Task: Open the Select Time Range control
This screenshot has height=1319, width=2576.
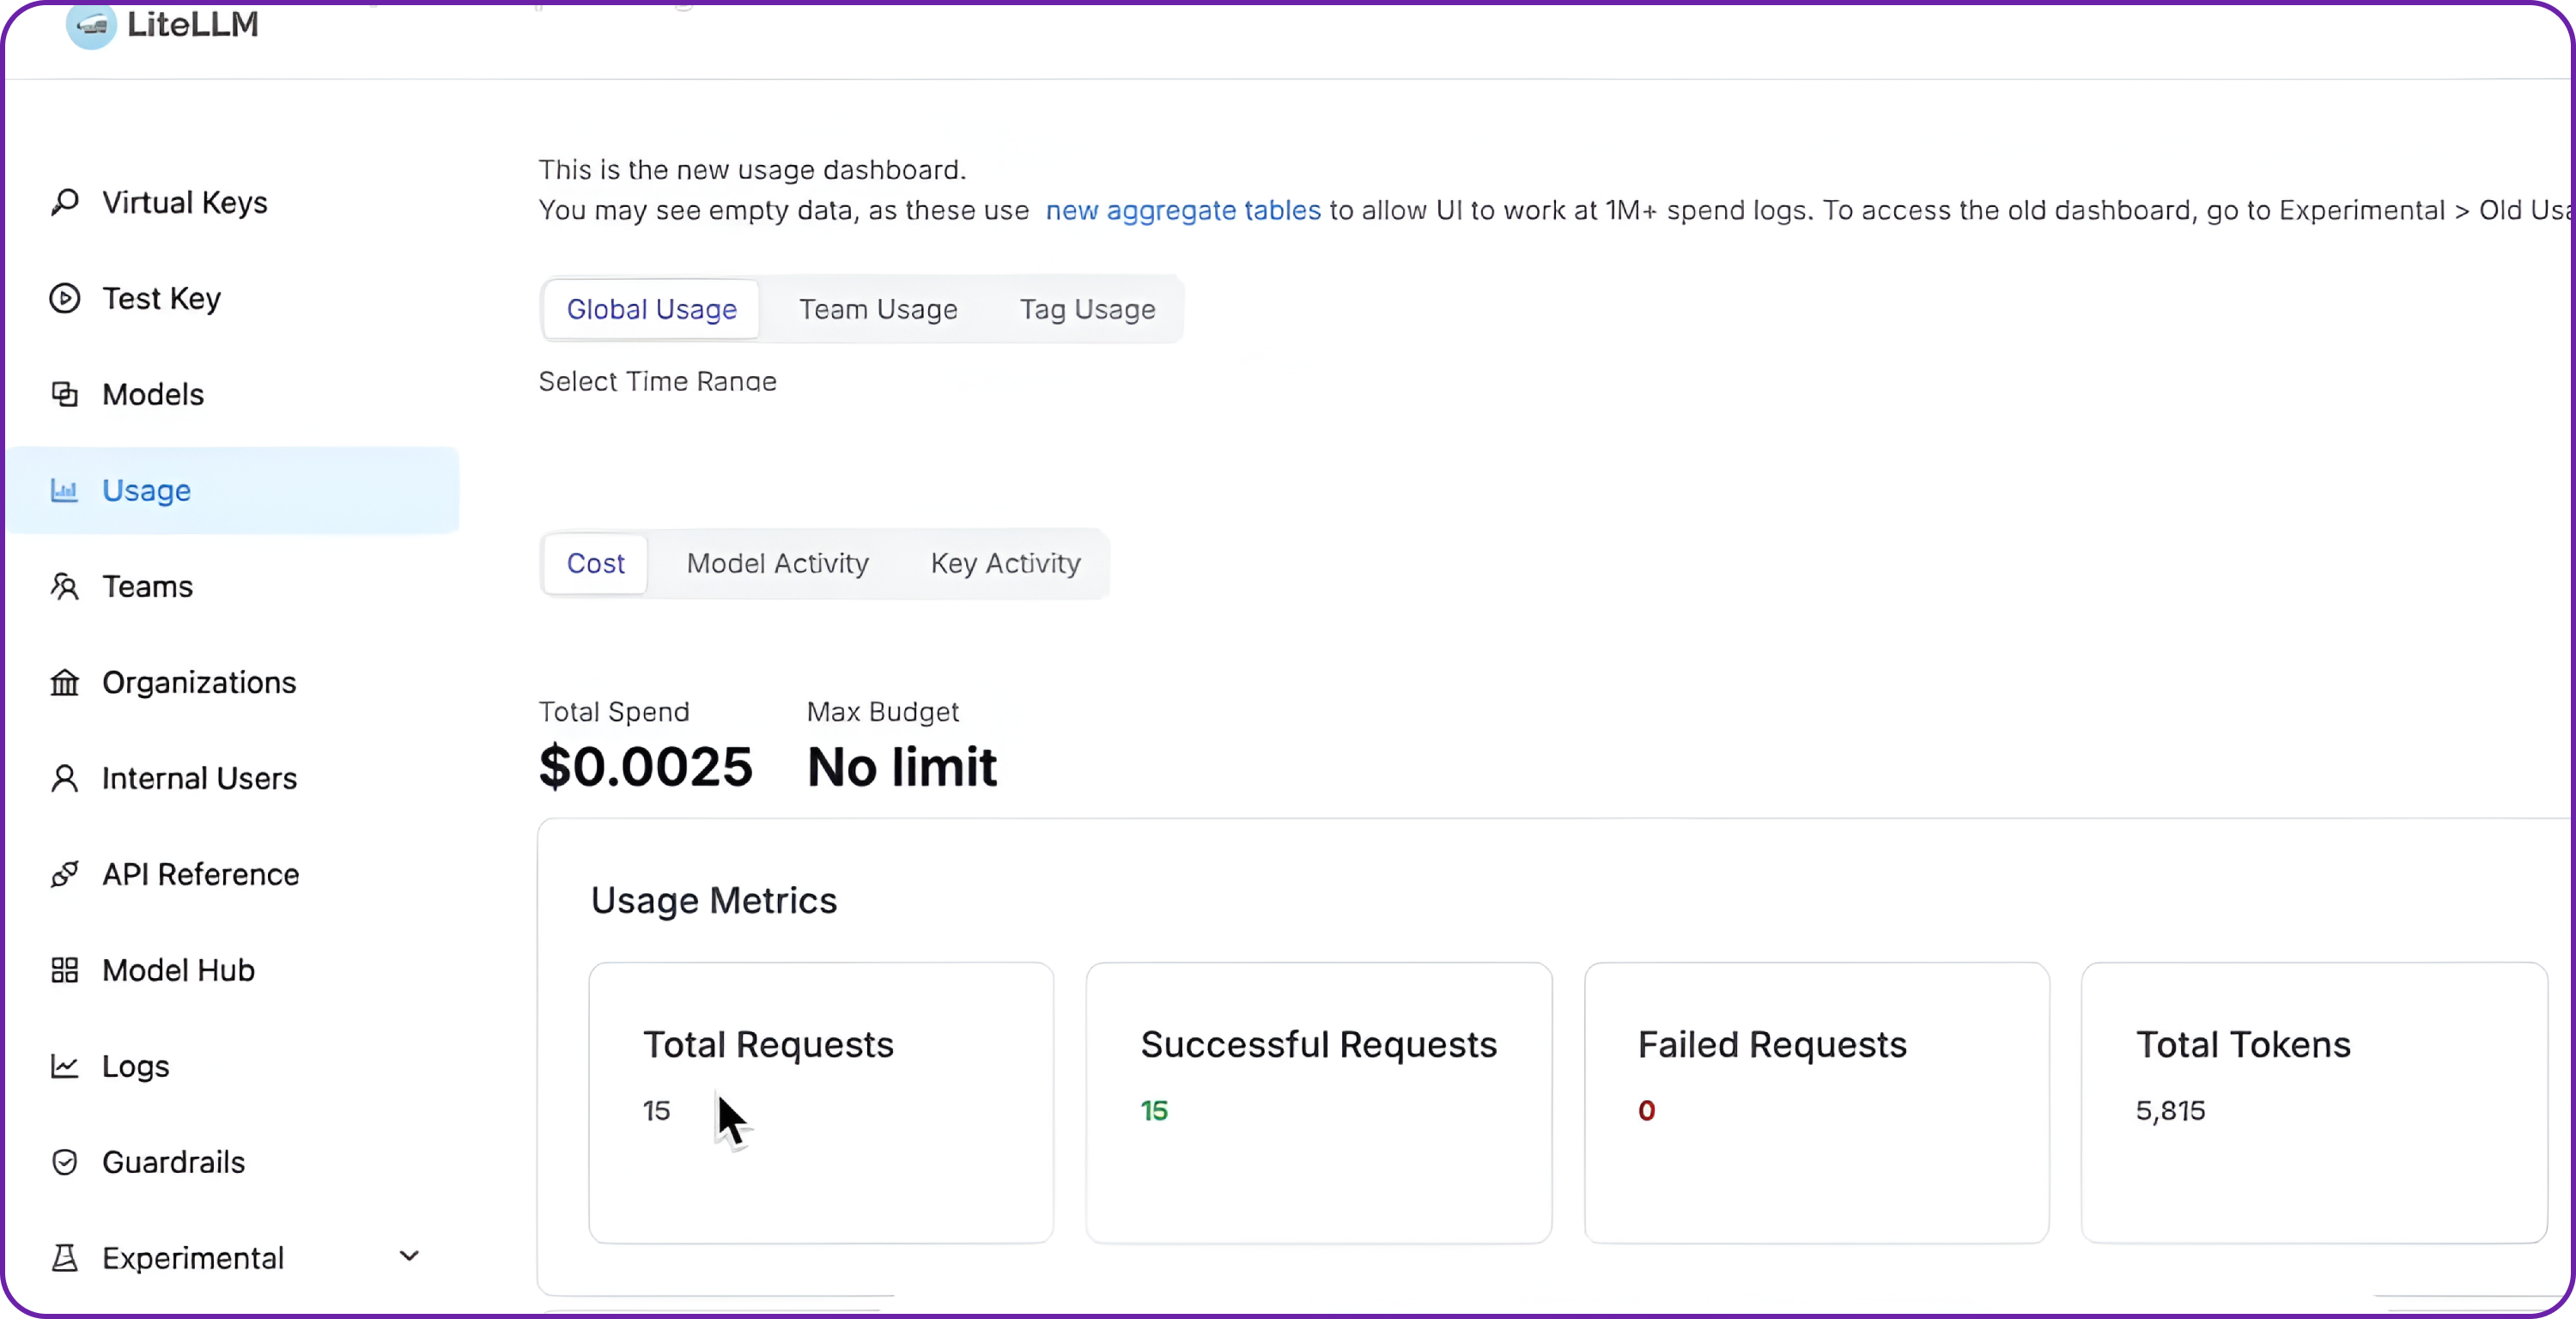Action: click(657, 382)
